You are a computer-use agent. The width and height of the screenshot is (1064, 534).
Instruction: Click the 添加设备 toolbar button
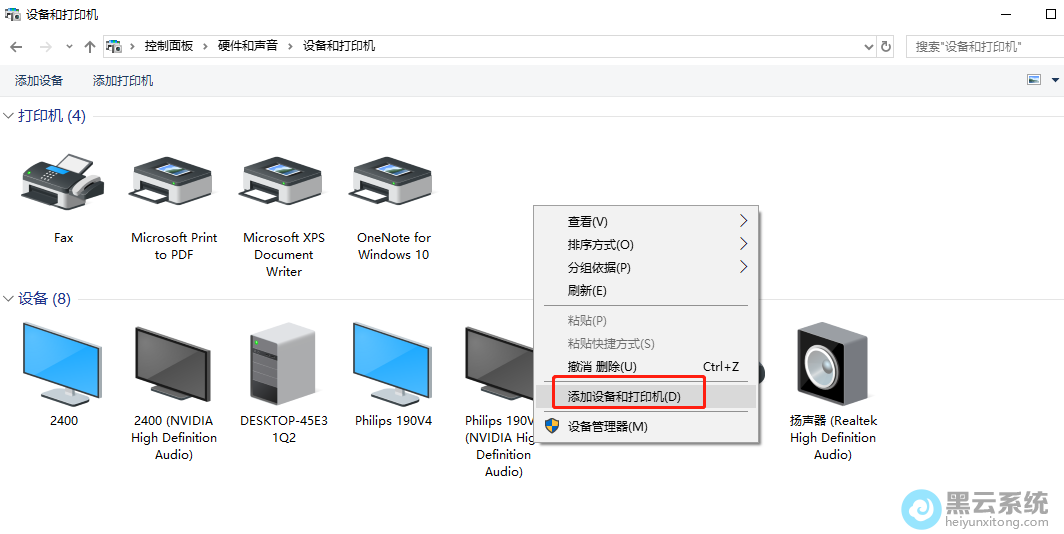click(39, 80)
